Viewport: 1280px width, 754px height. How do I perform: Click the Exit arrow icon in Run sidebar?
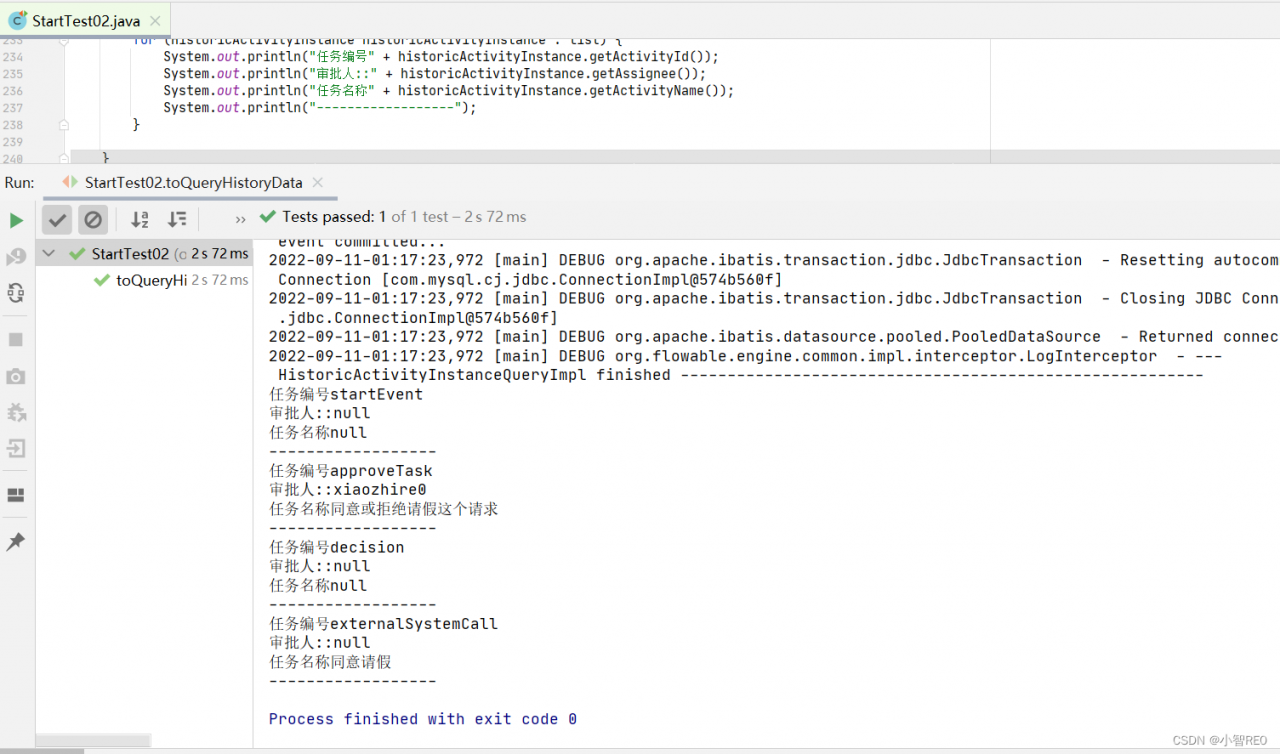click(x=16, y=448)
